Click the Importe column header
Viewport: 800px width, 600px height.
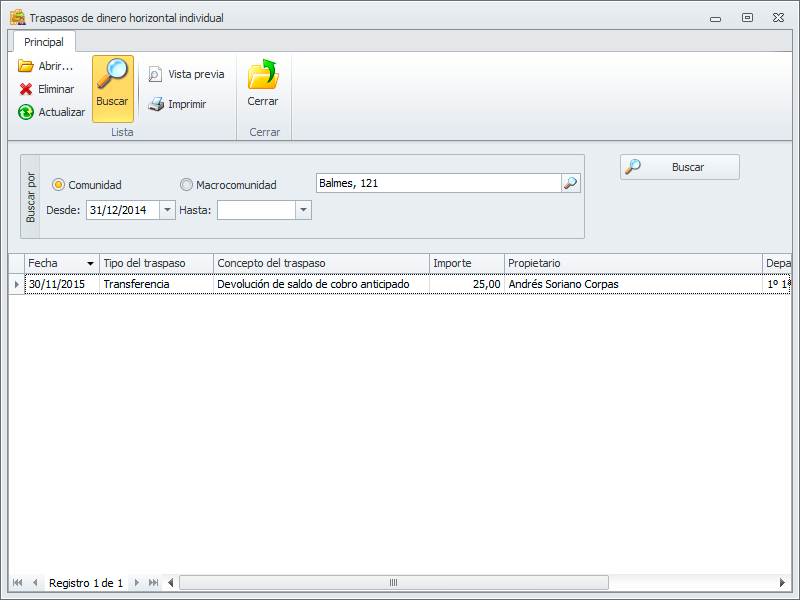click(466, 263)
